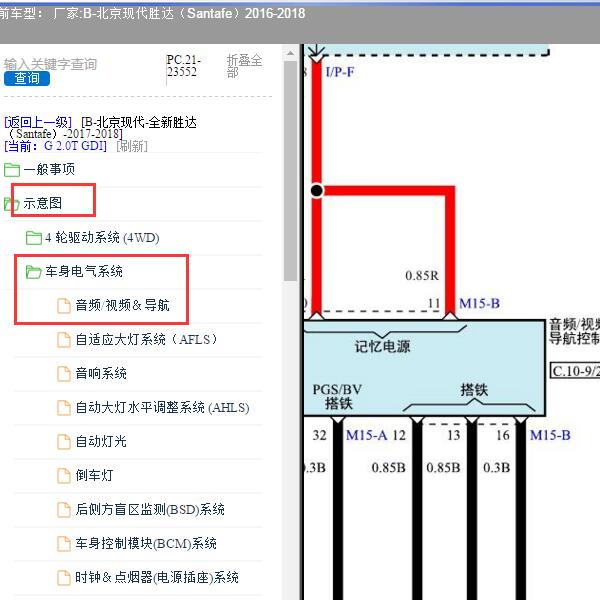600x600 pixels.
Task: Click the splice dot on red wire
Action: [x=316, y=190]
